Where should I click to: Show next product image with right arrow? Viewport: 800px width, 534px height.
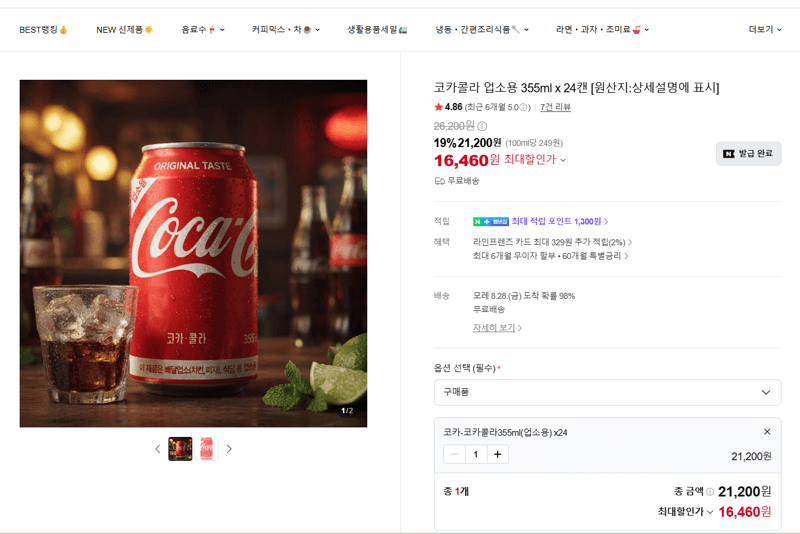coord(229,449)
